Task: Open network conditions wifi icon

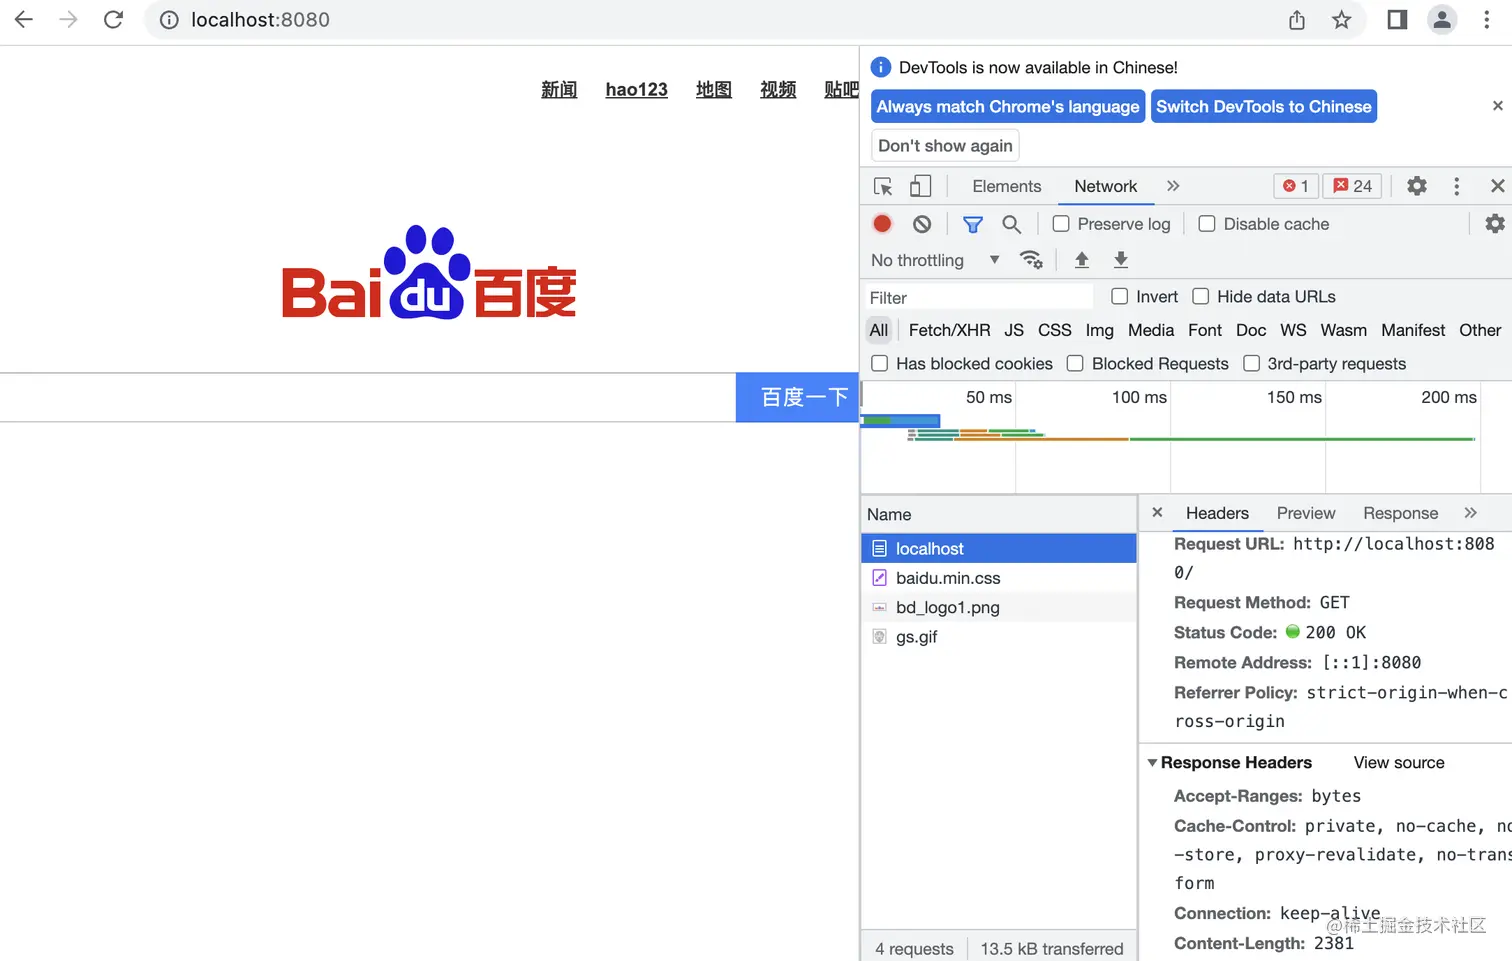Action: tap(1031, 260)
